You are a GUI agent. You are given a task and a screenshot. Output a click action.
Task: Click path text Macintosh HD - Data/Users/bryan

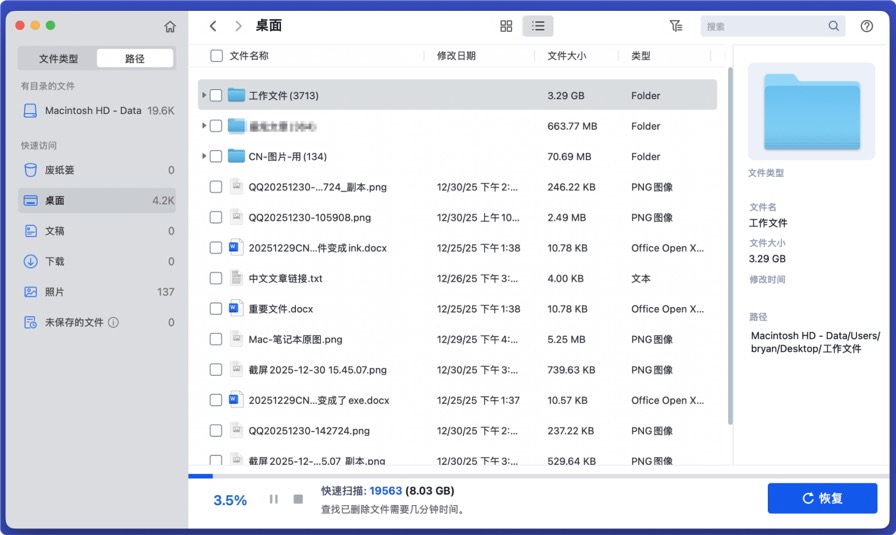pyautogui.click(x=815, y=342)
